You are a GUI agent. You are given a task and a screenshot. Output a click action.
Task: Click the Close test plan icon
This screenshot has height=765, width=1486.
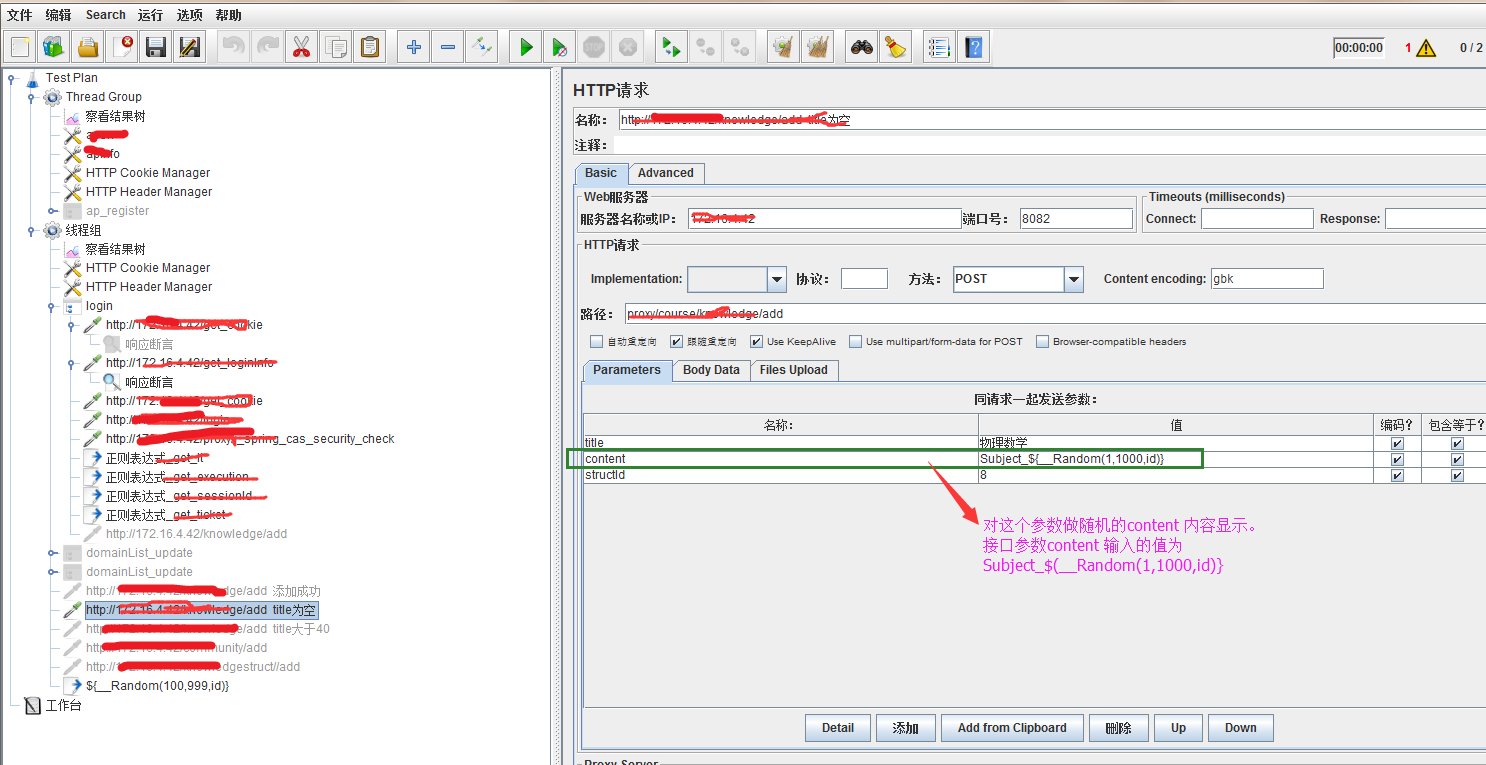coord(122,46)
